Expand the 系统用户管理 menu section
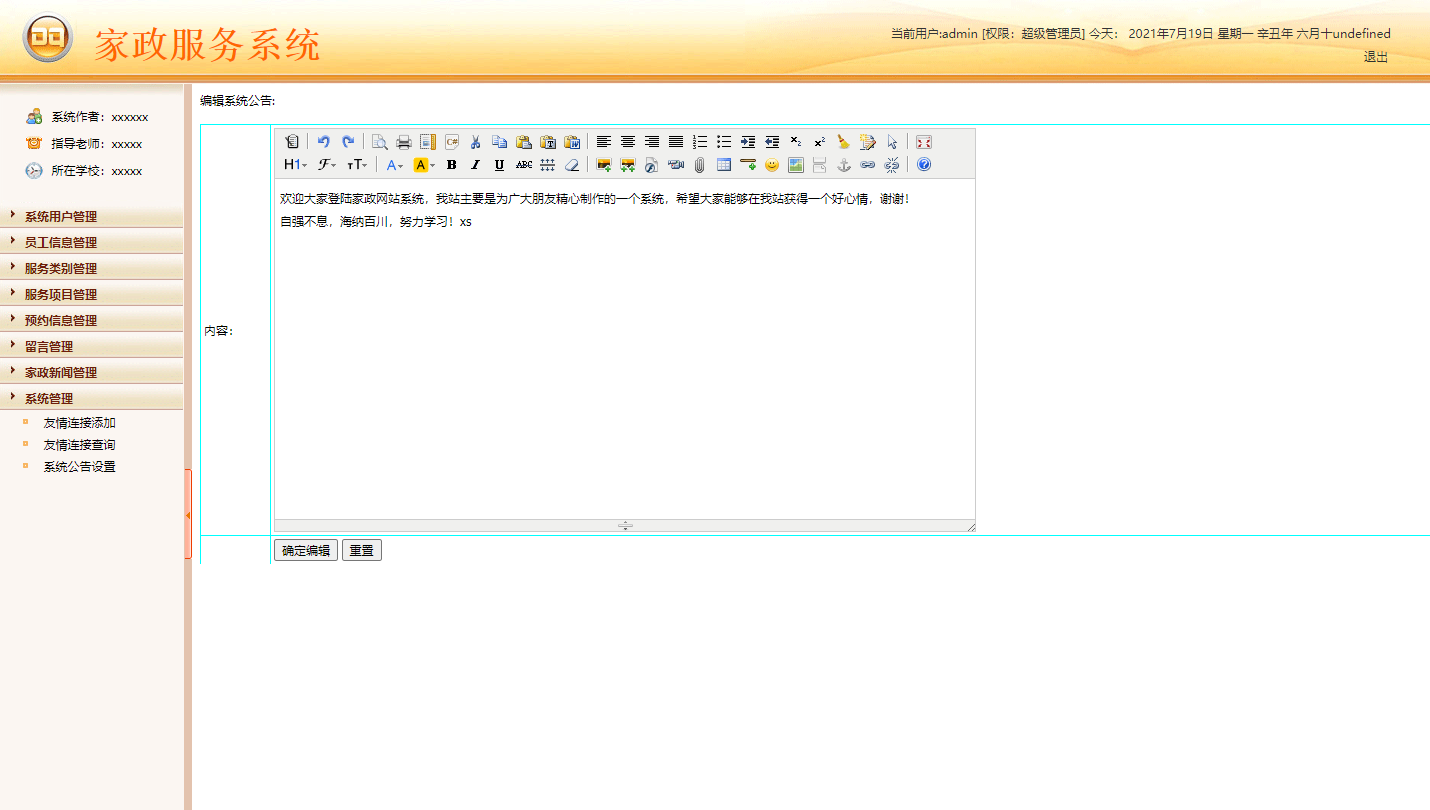 click(x=61, y=217)
